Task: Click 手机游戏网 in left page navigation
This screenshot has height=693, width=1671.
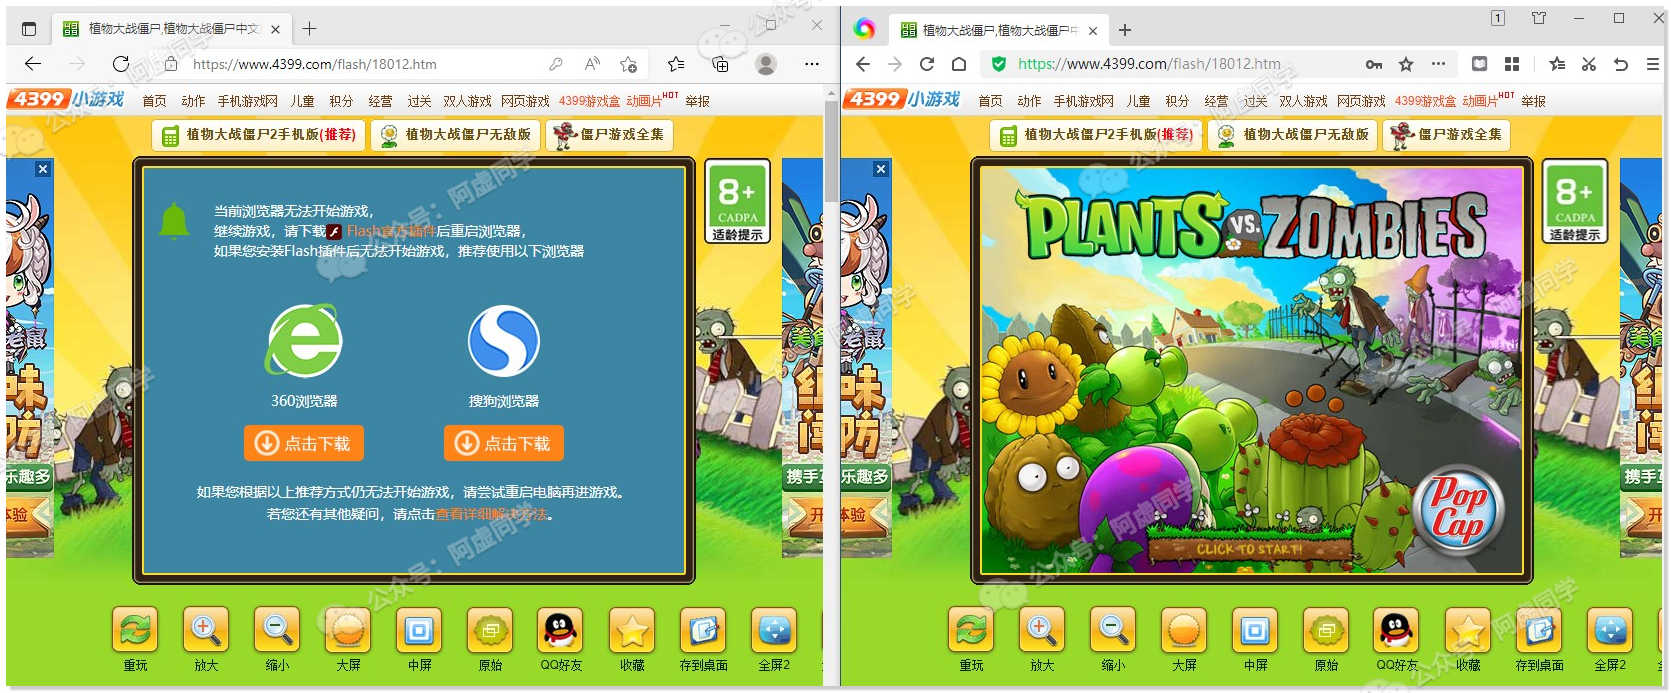Action: (x=247, y=101)
